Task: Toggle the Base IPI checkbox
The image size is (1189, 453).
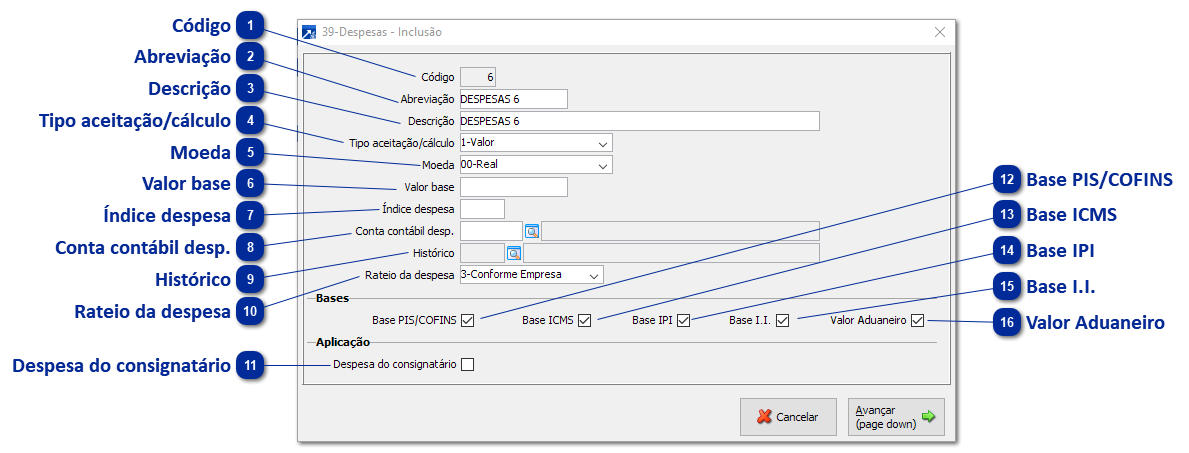Action: tap(683, 320)
